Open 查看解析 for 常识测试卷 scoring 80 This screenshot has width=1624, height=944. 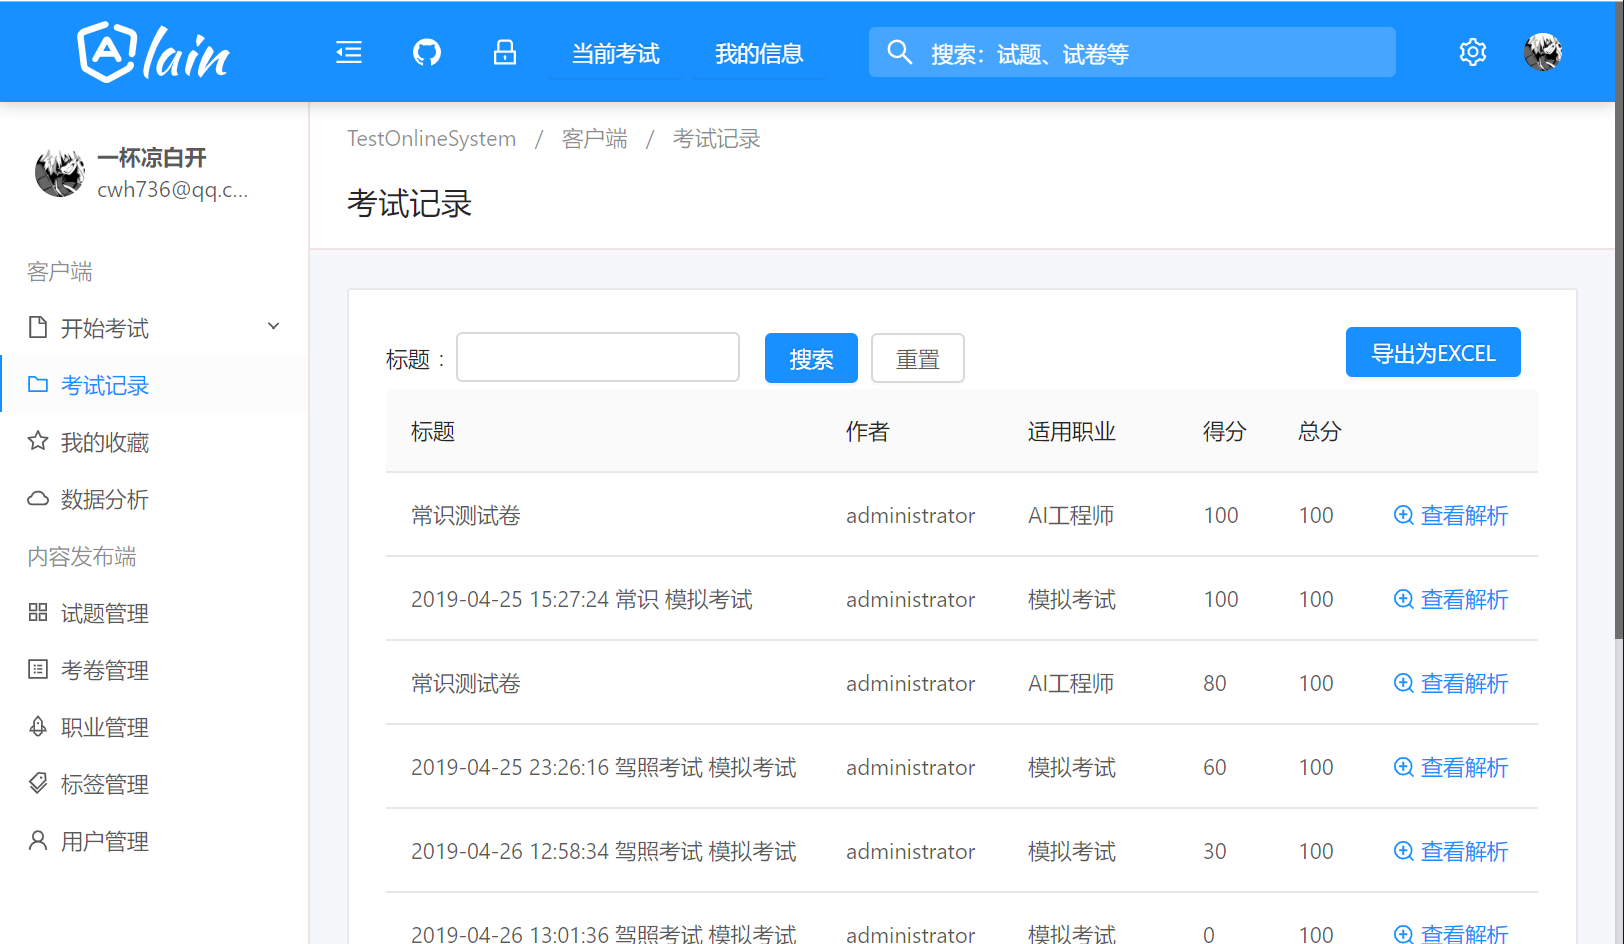point(1451,683)
